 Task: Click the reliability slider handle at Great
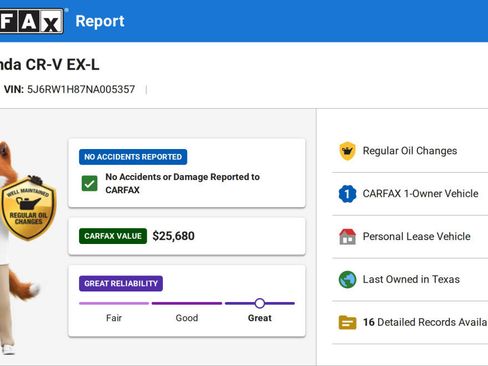[260, 303]
